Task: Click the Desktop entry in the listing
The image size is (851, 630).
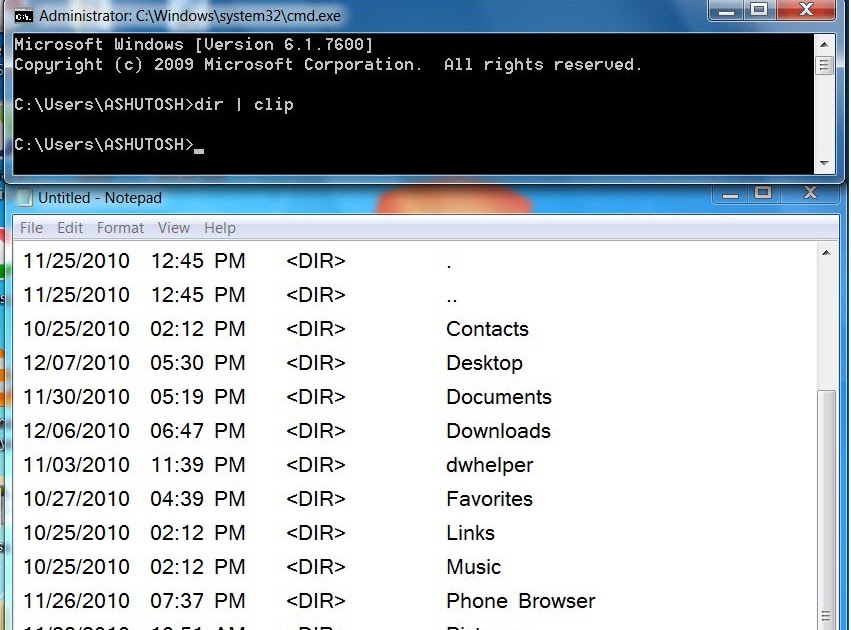Action: click(484, 363)
